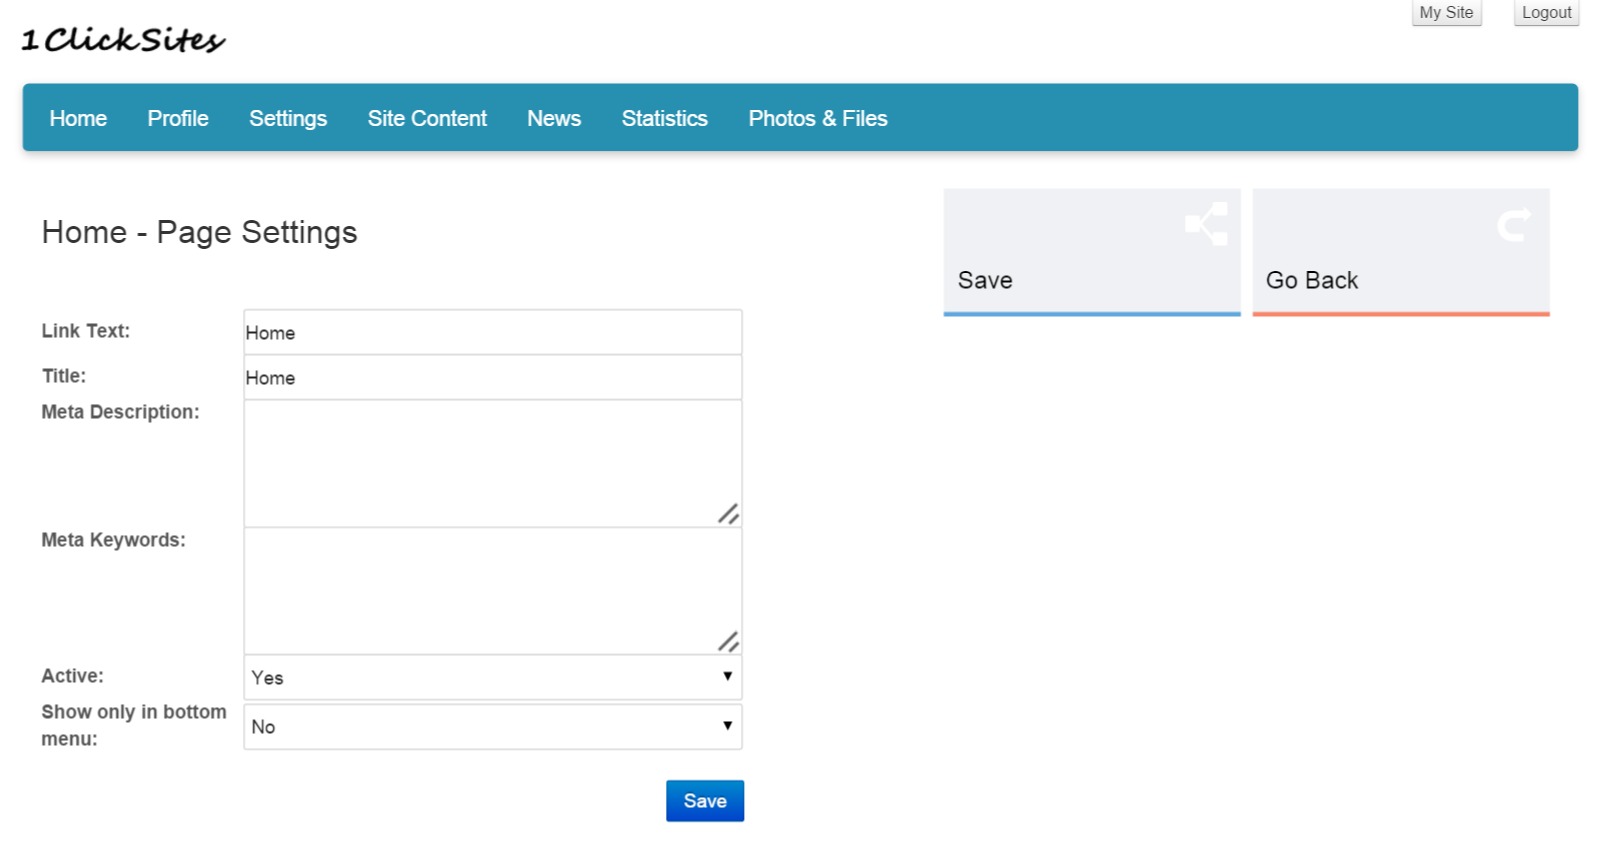This screenshot has height=864, width=1608.
Task: Click the Meta Keywords resize handle
Action: 729,642
